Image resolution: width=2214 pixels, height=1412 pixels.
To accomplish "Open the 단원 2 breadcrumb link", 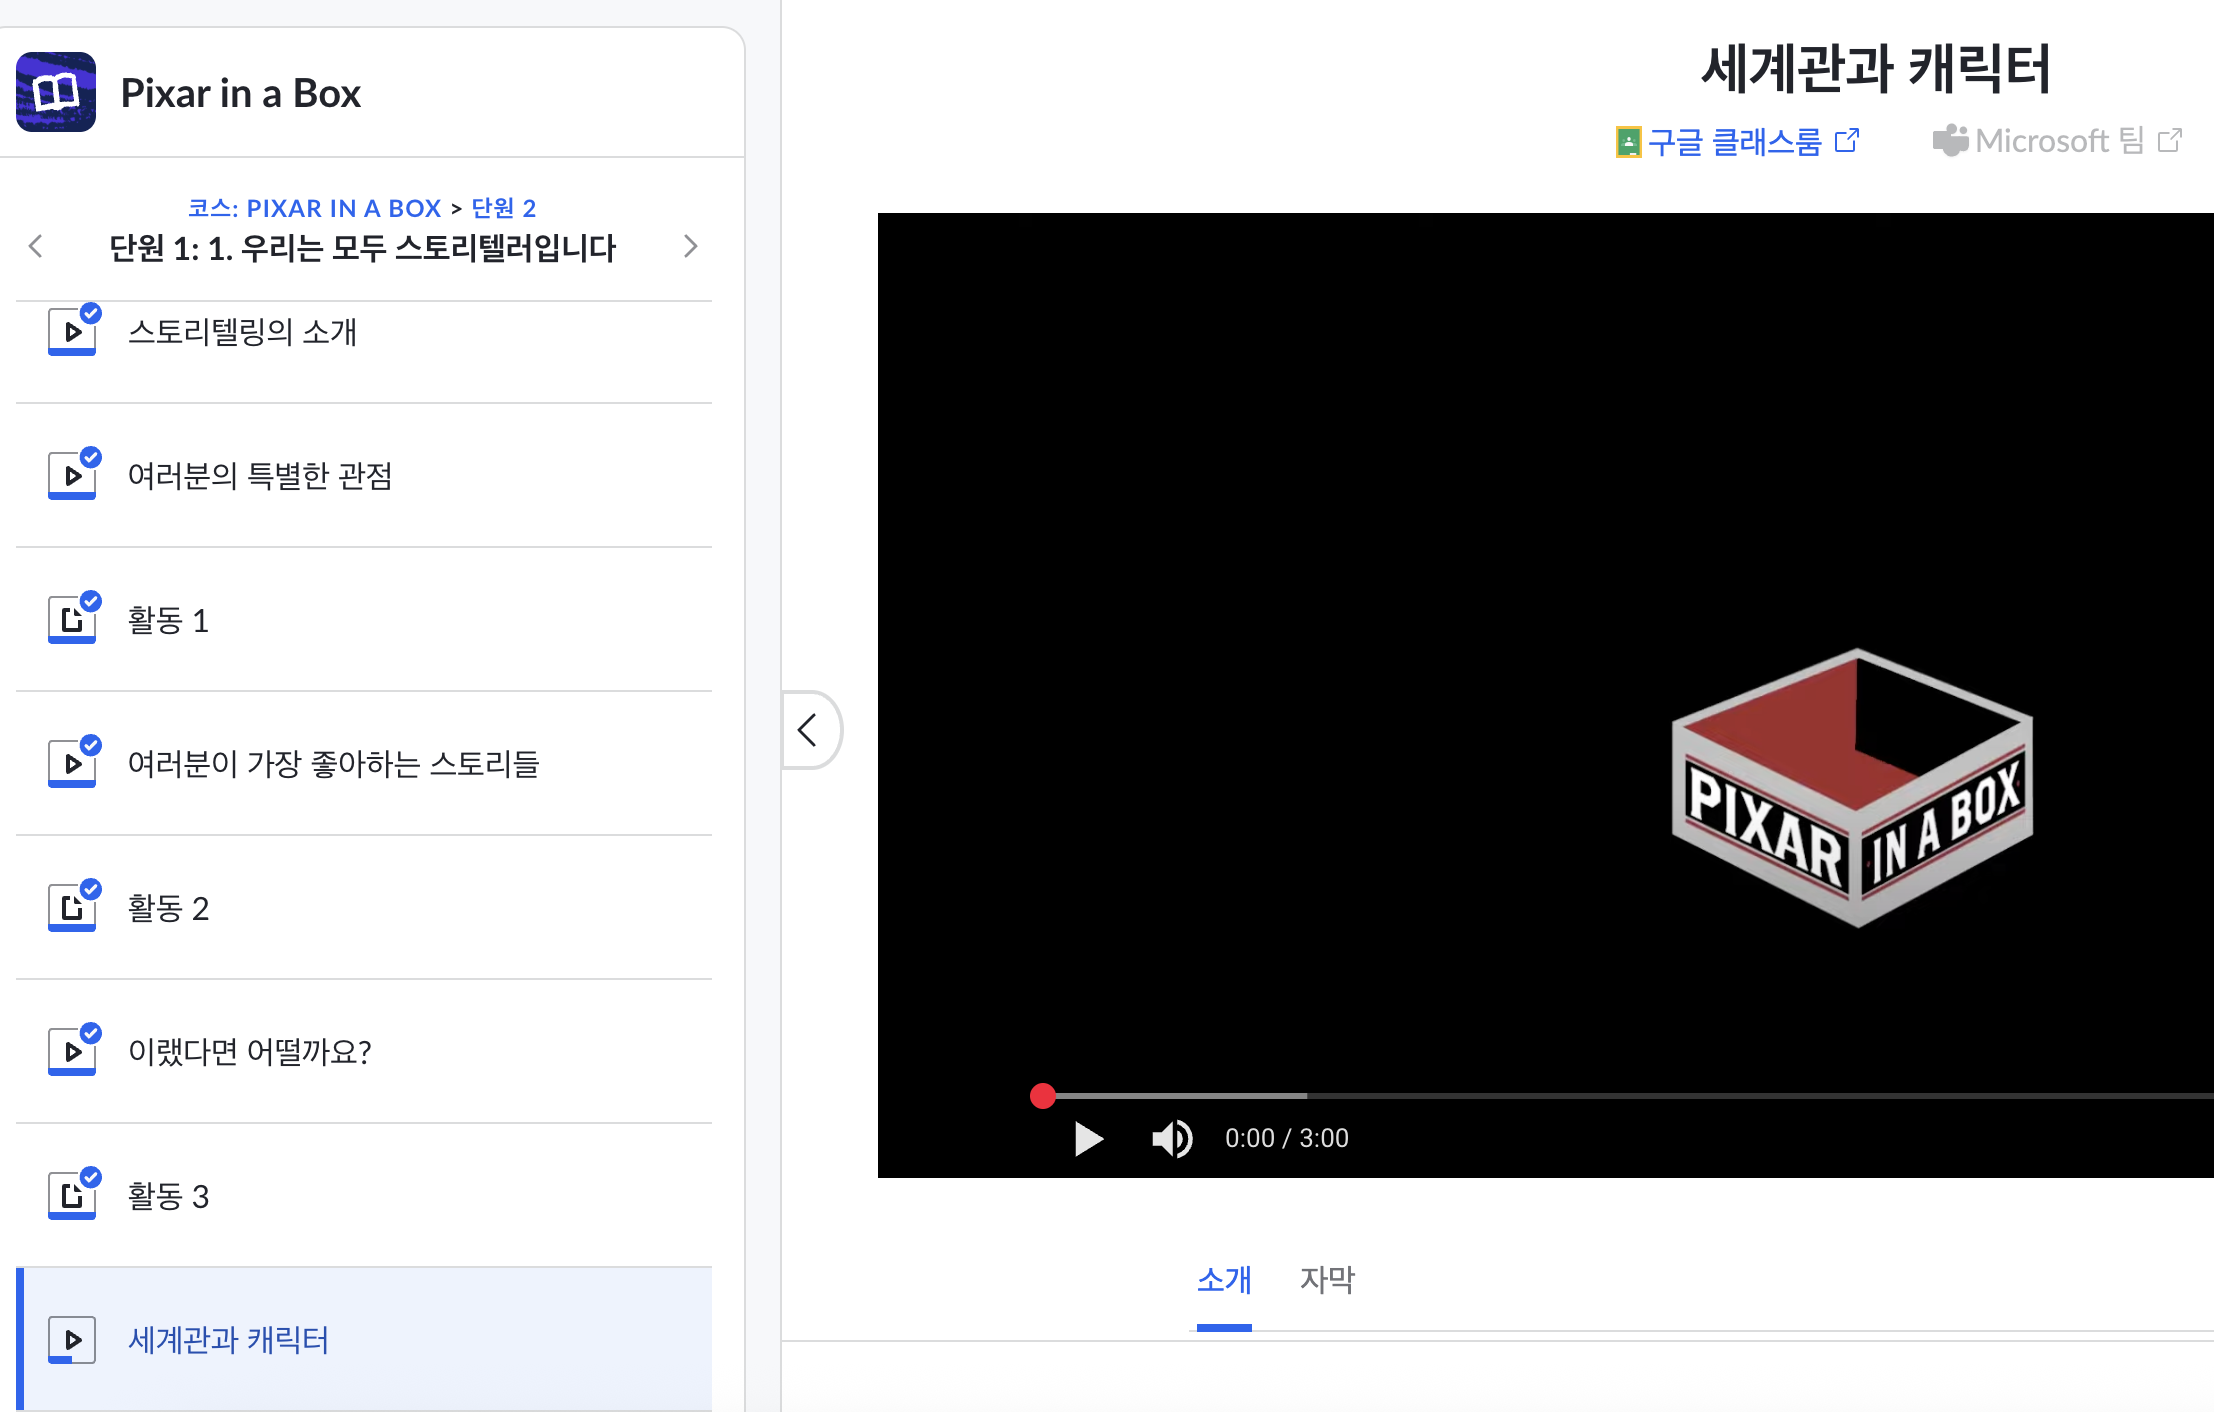I will (503, 208).
